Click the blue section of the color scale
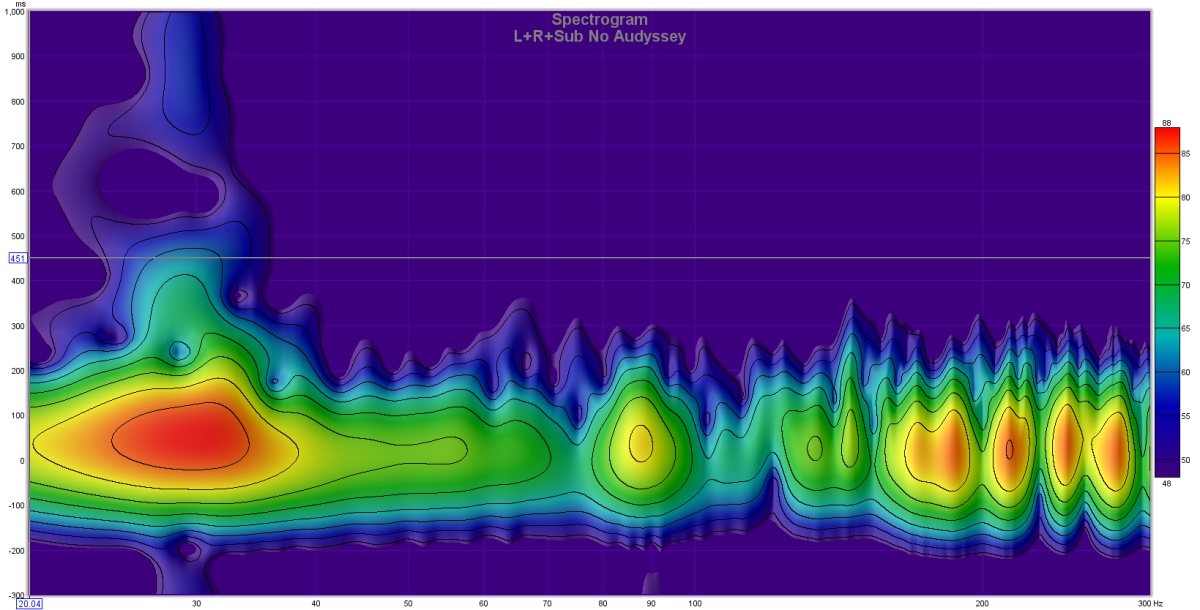This screenshot has height=610, width=1200. pos(1166,410)
